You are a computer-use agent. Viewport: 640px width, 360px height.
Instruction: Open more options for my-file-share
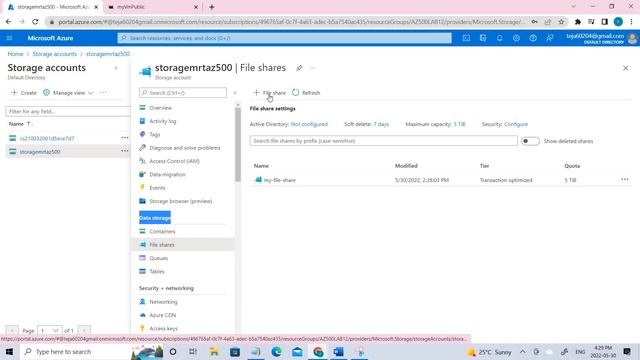click(625, 180)
